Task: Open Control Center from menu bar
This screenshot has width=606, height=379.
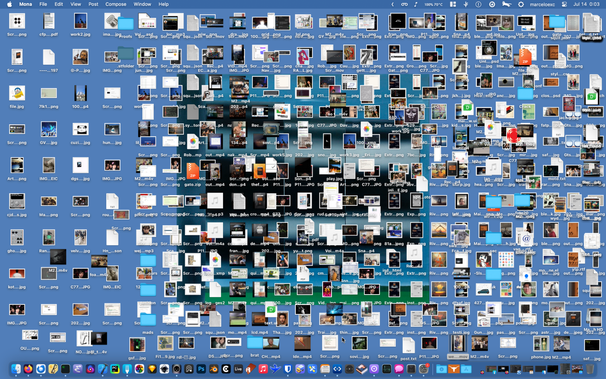Action: coord(564,4)
